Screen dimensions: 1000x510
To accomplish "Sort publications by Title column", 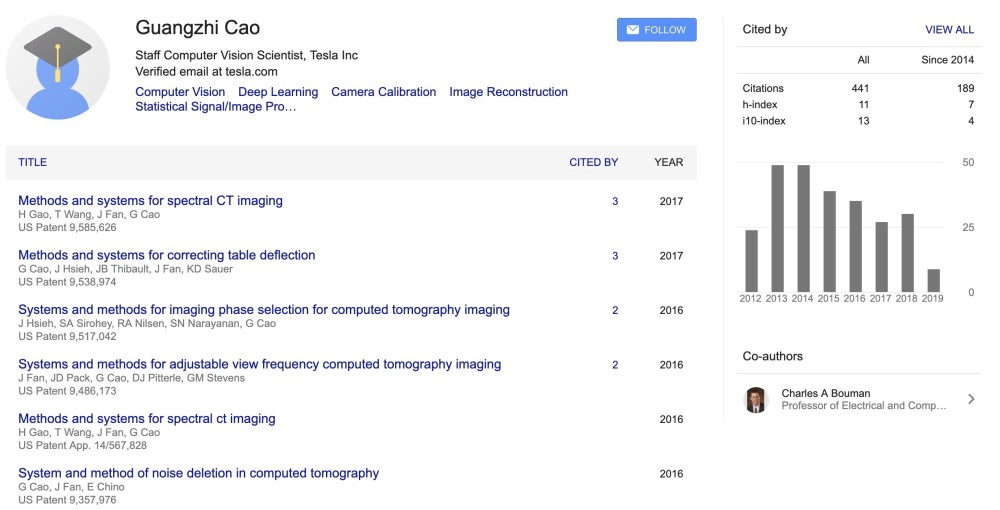I will (x=33, y=162).
